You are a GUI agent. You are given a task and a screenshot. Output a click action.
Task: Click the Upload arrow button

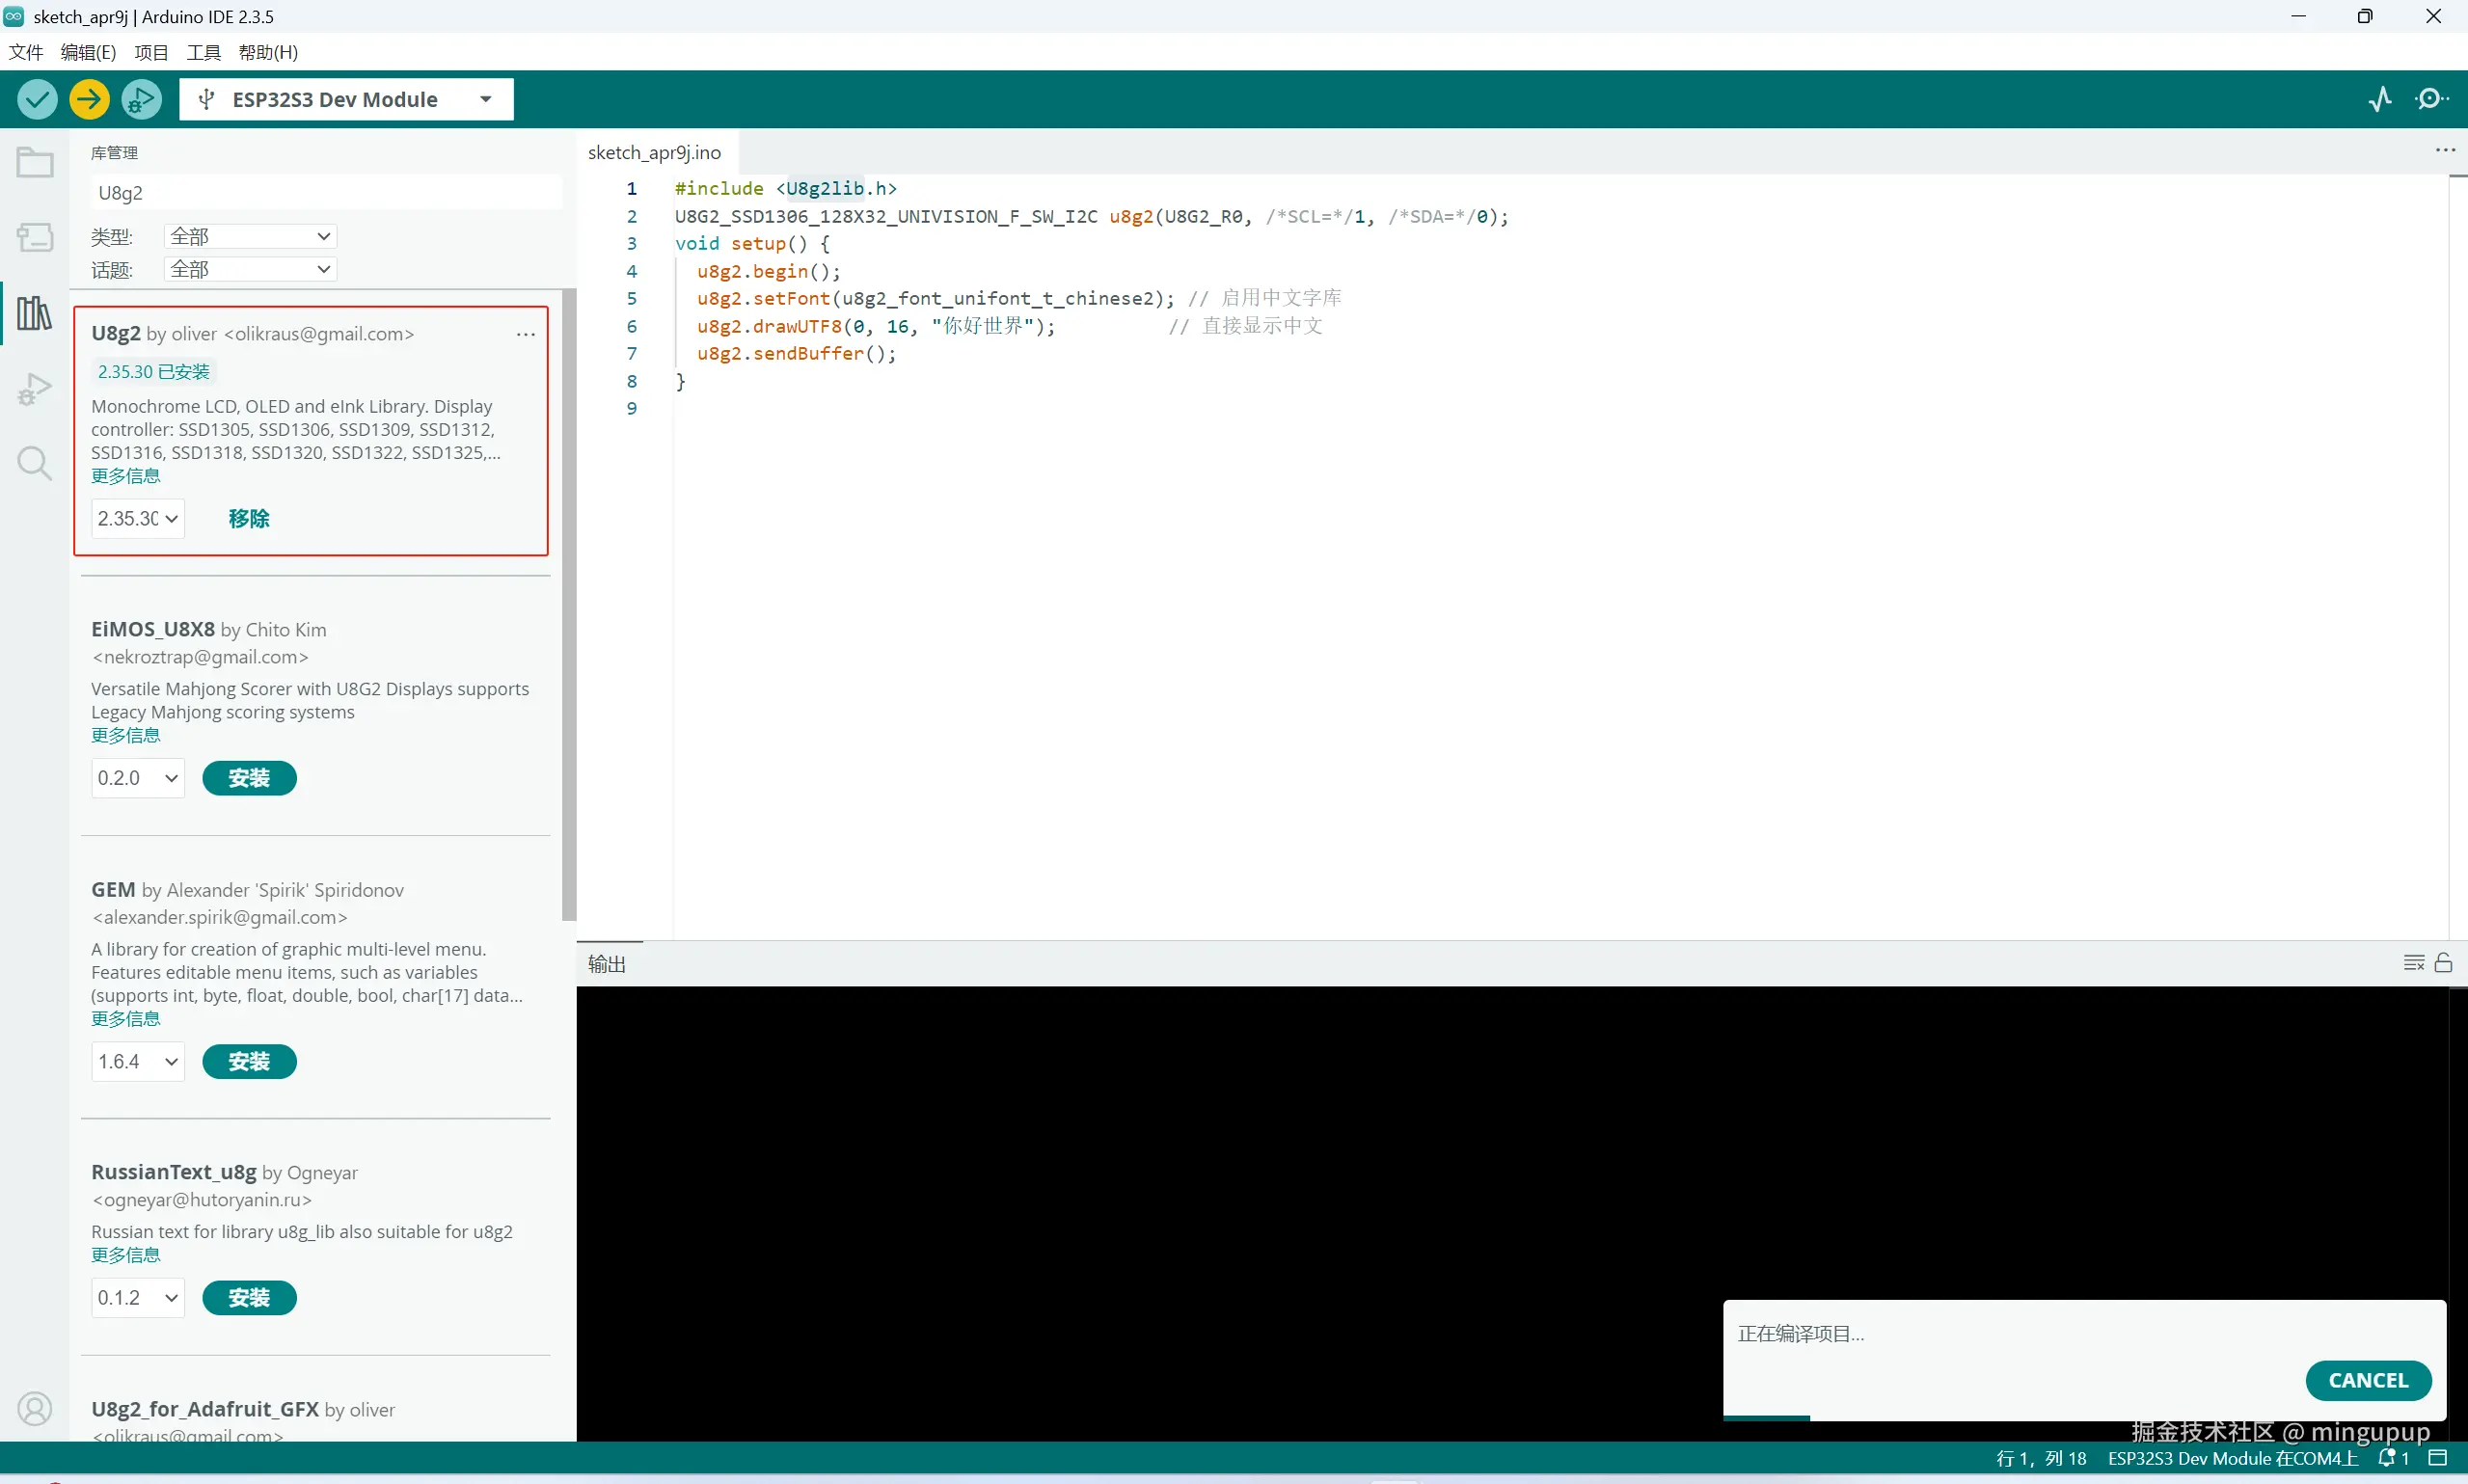coord(90,99)
